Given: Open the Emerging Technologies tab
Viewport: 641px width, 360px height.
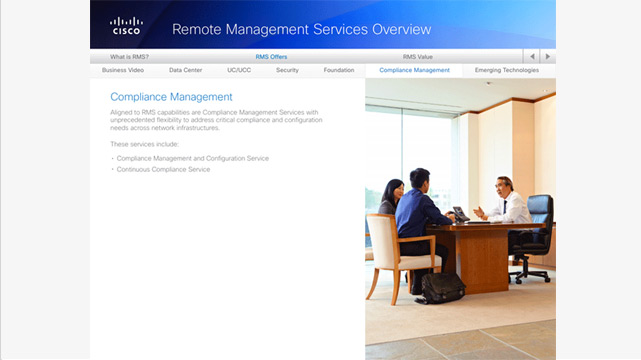Looking at the screenshot, I should (507, 70).
